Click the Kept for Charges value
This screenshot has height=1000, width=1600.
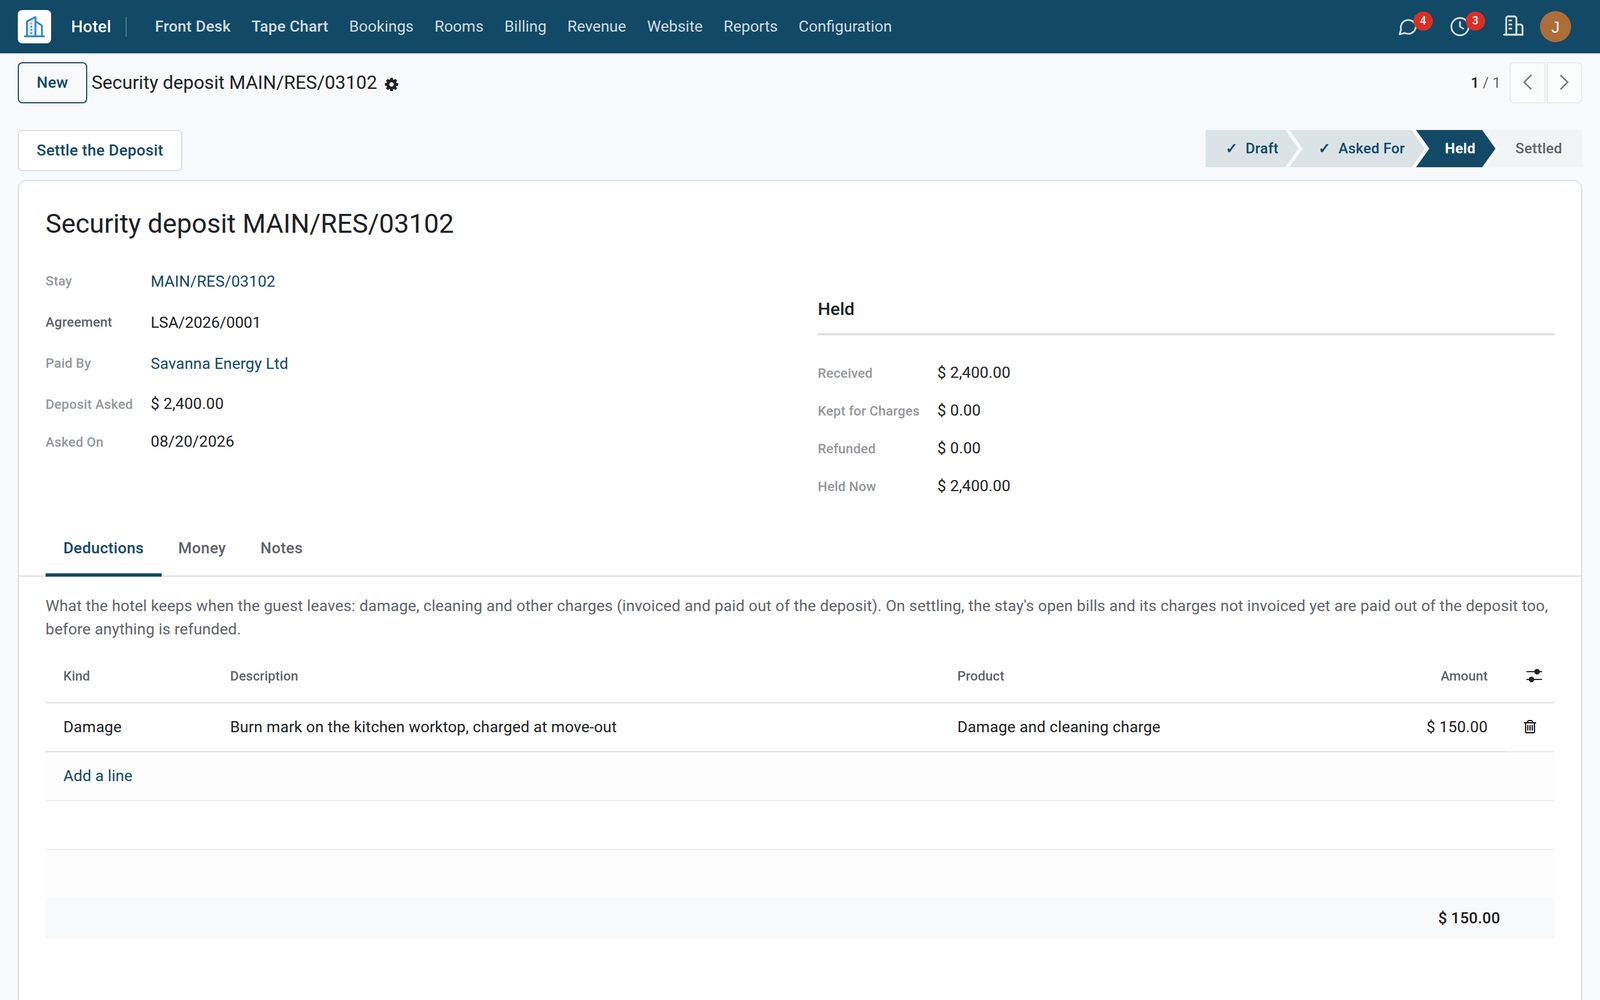pos(959,410)
